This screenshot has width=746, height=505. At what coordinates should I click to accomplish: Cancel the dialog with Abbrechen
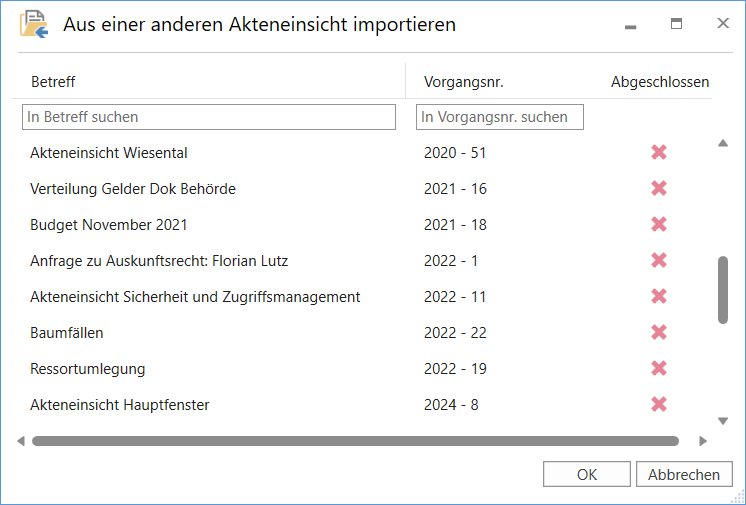(684, 475)
